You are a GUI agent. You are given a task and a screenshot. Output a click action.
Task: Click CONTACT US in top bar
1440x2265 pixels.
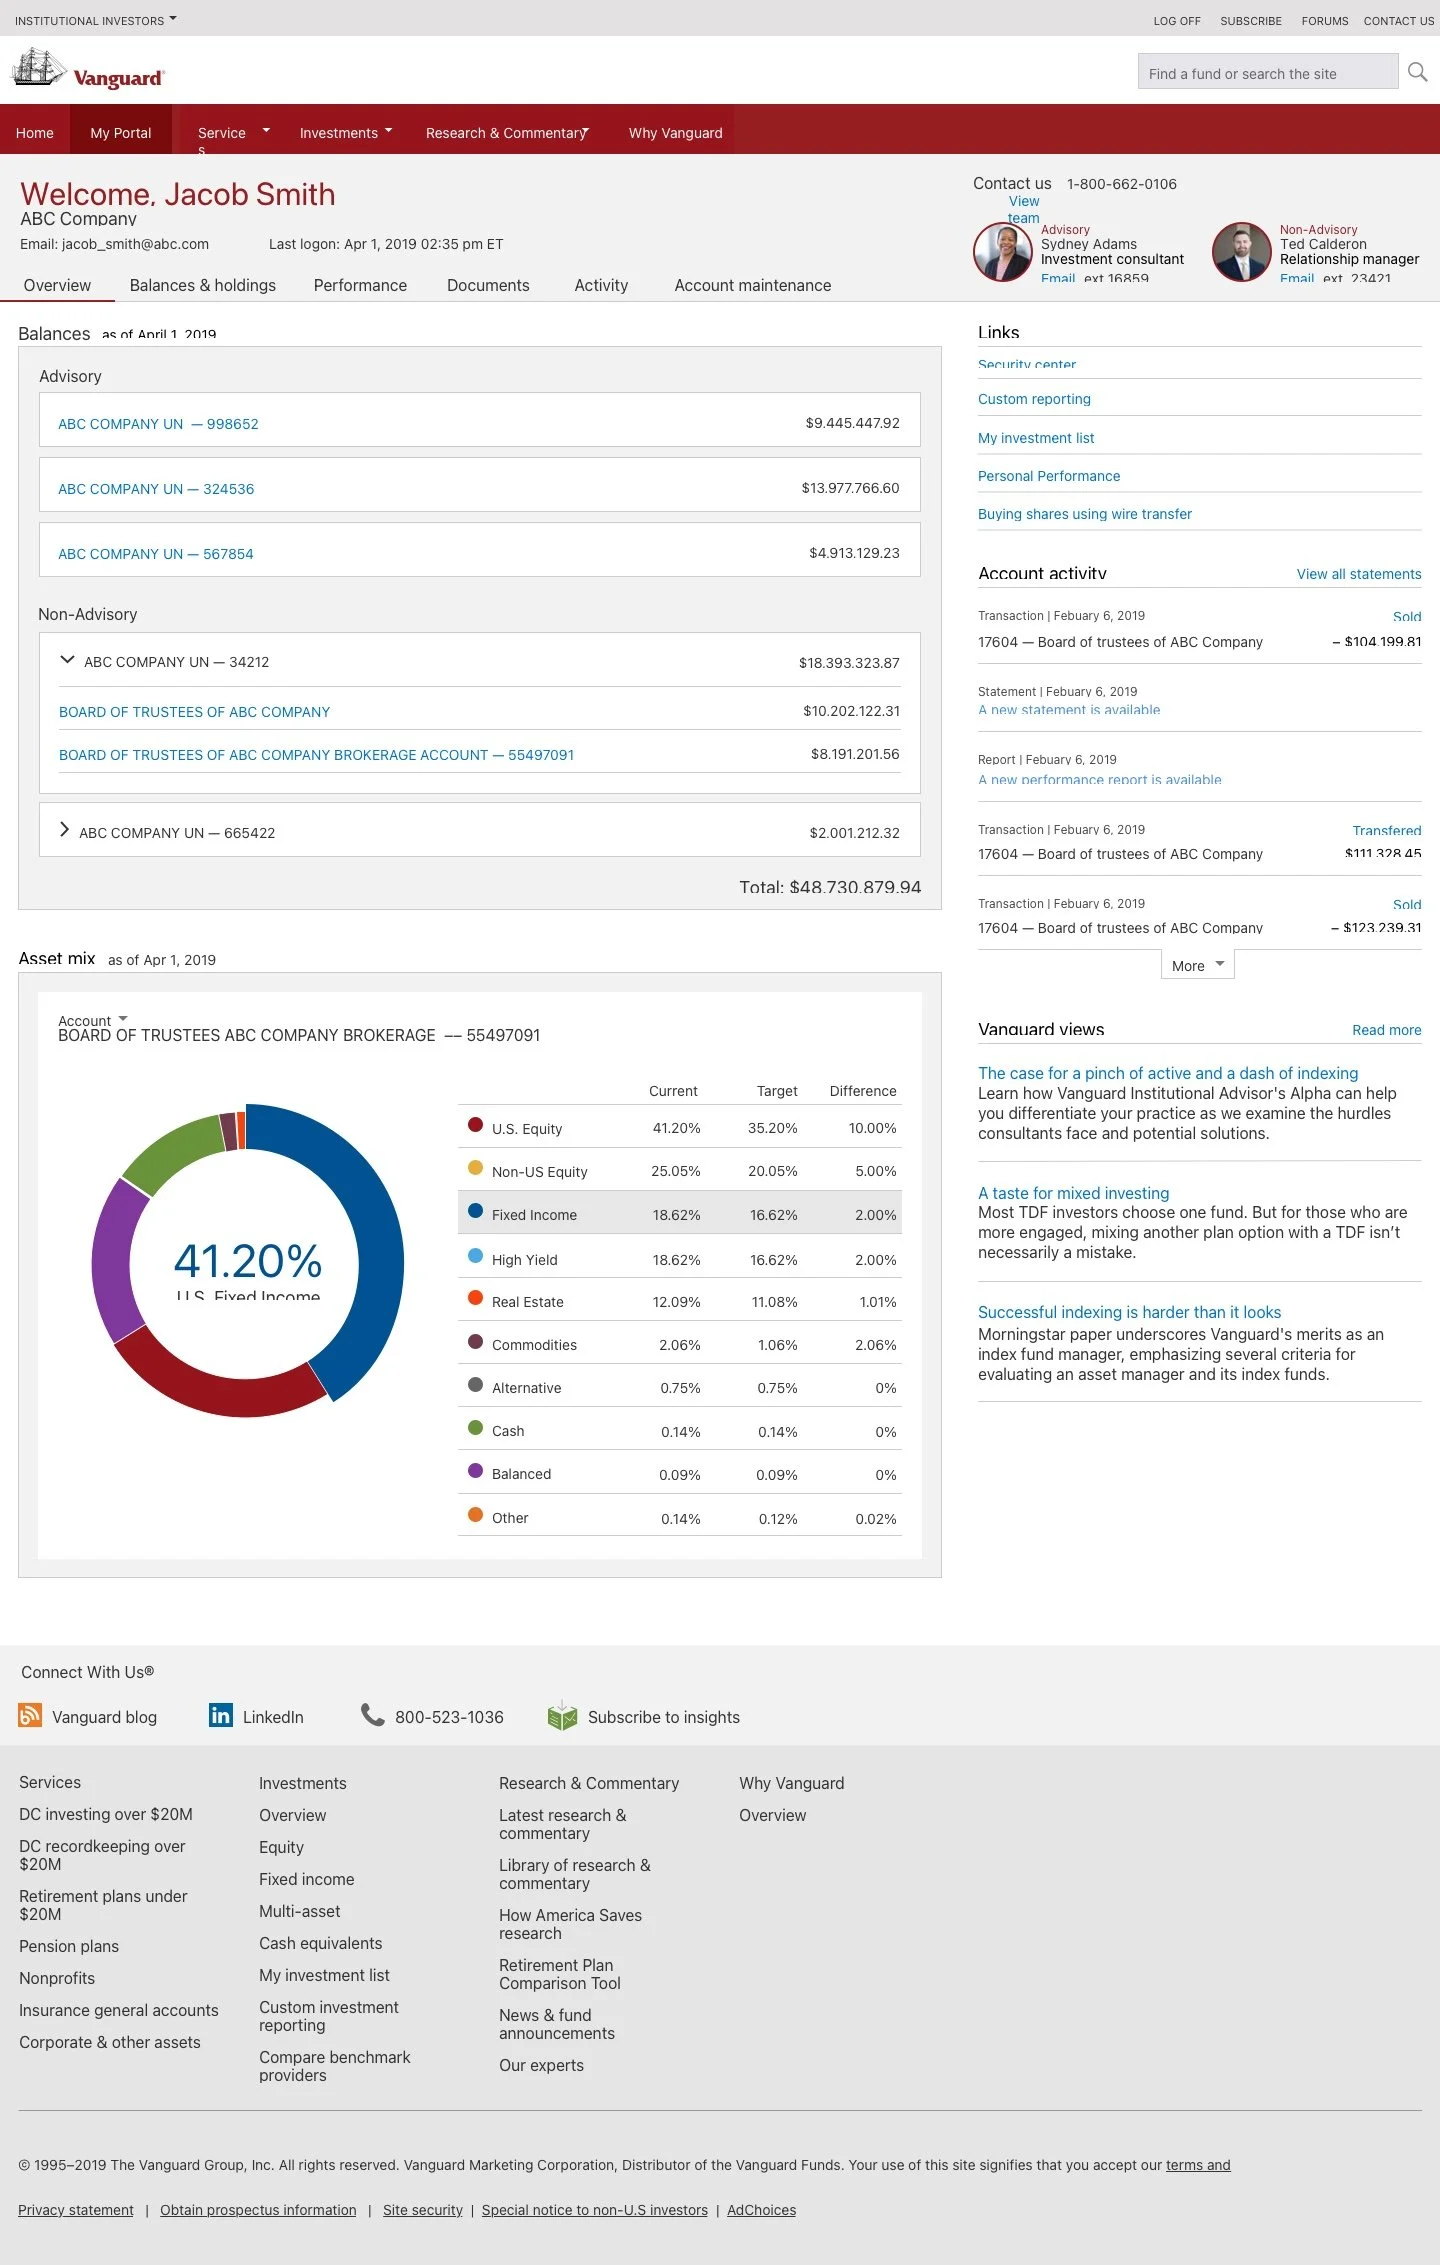point(1399,20)
